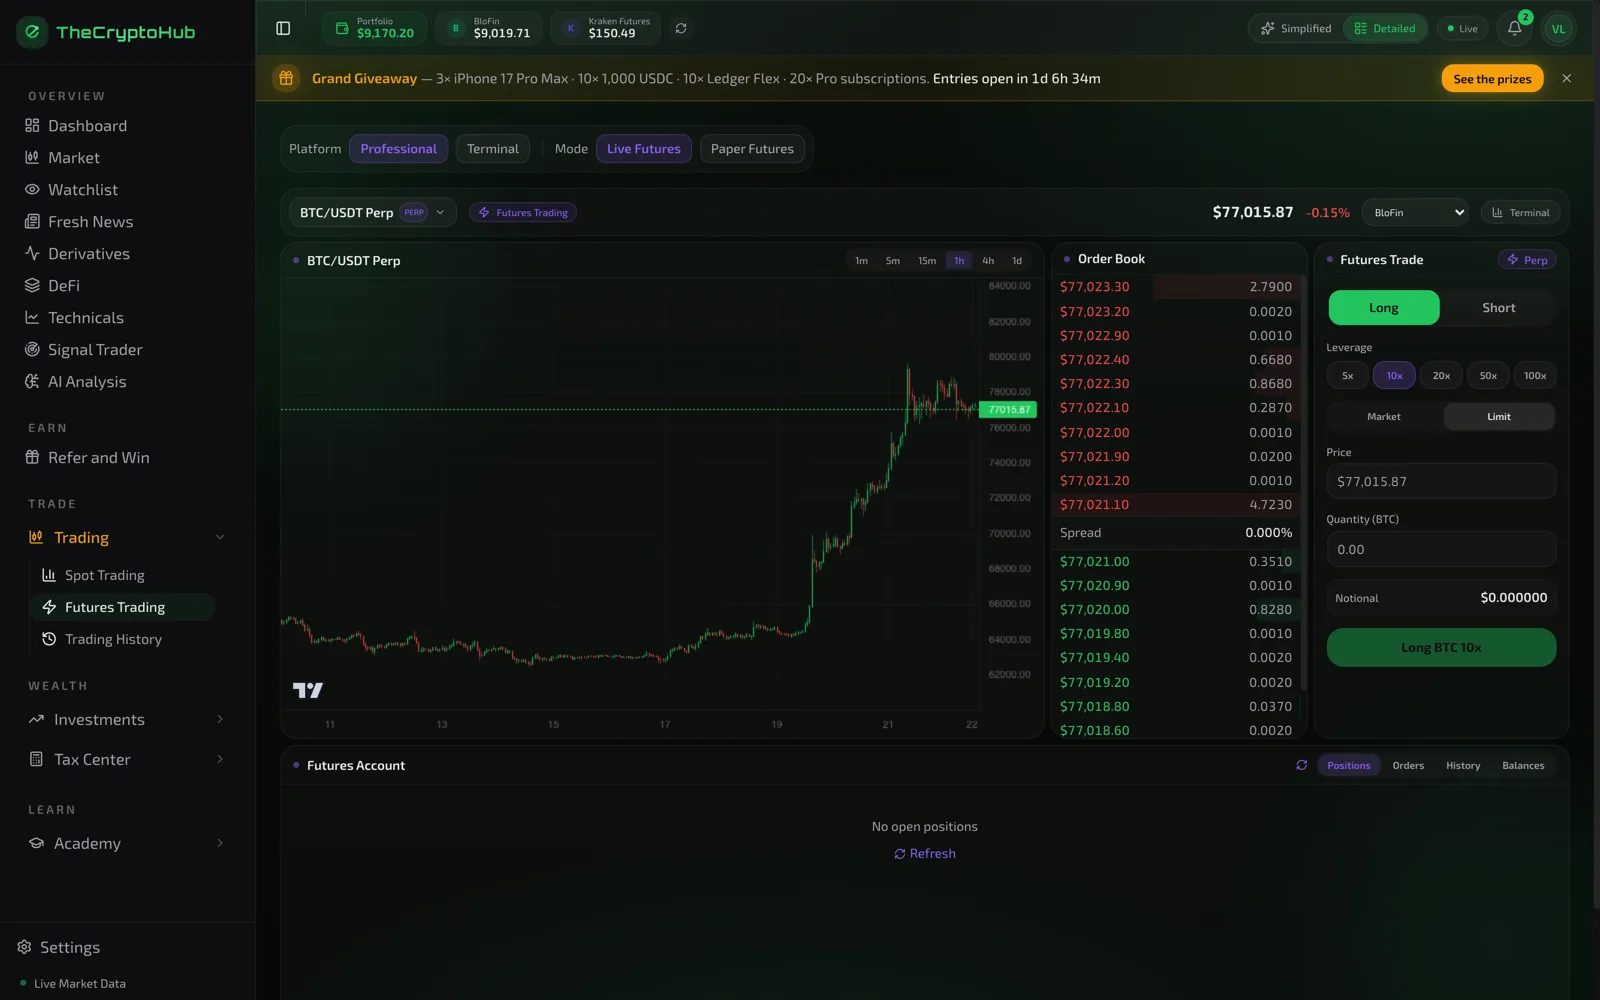Image resolution: width=1600 pixels, height=1000 pixels.
Task: Set leverage to 100x
Action: 1535,376
